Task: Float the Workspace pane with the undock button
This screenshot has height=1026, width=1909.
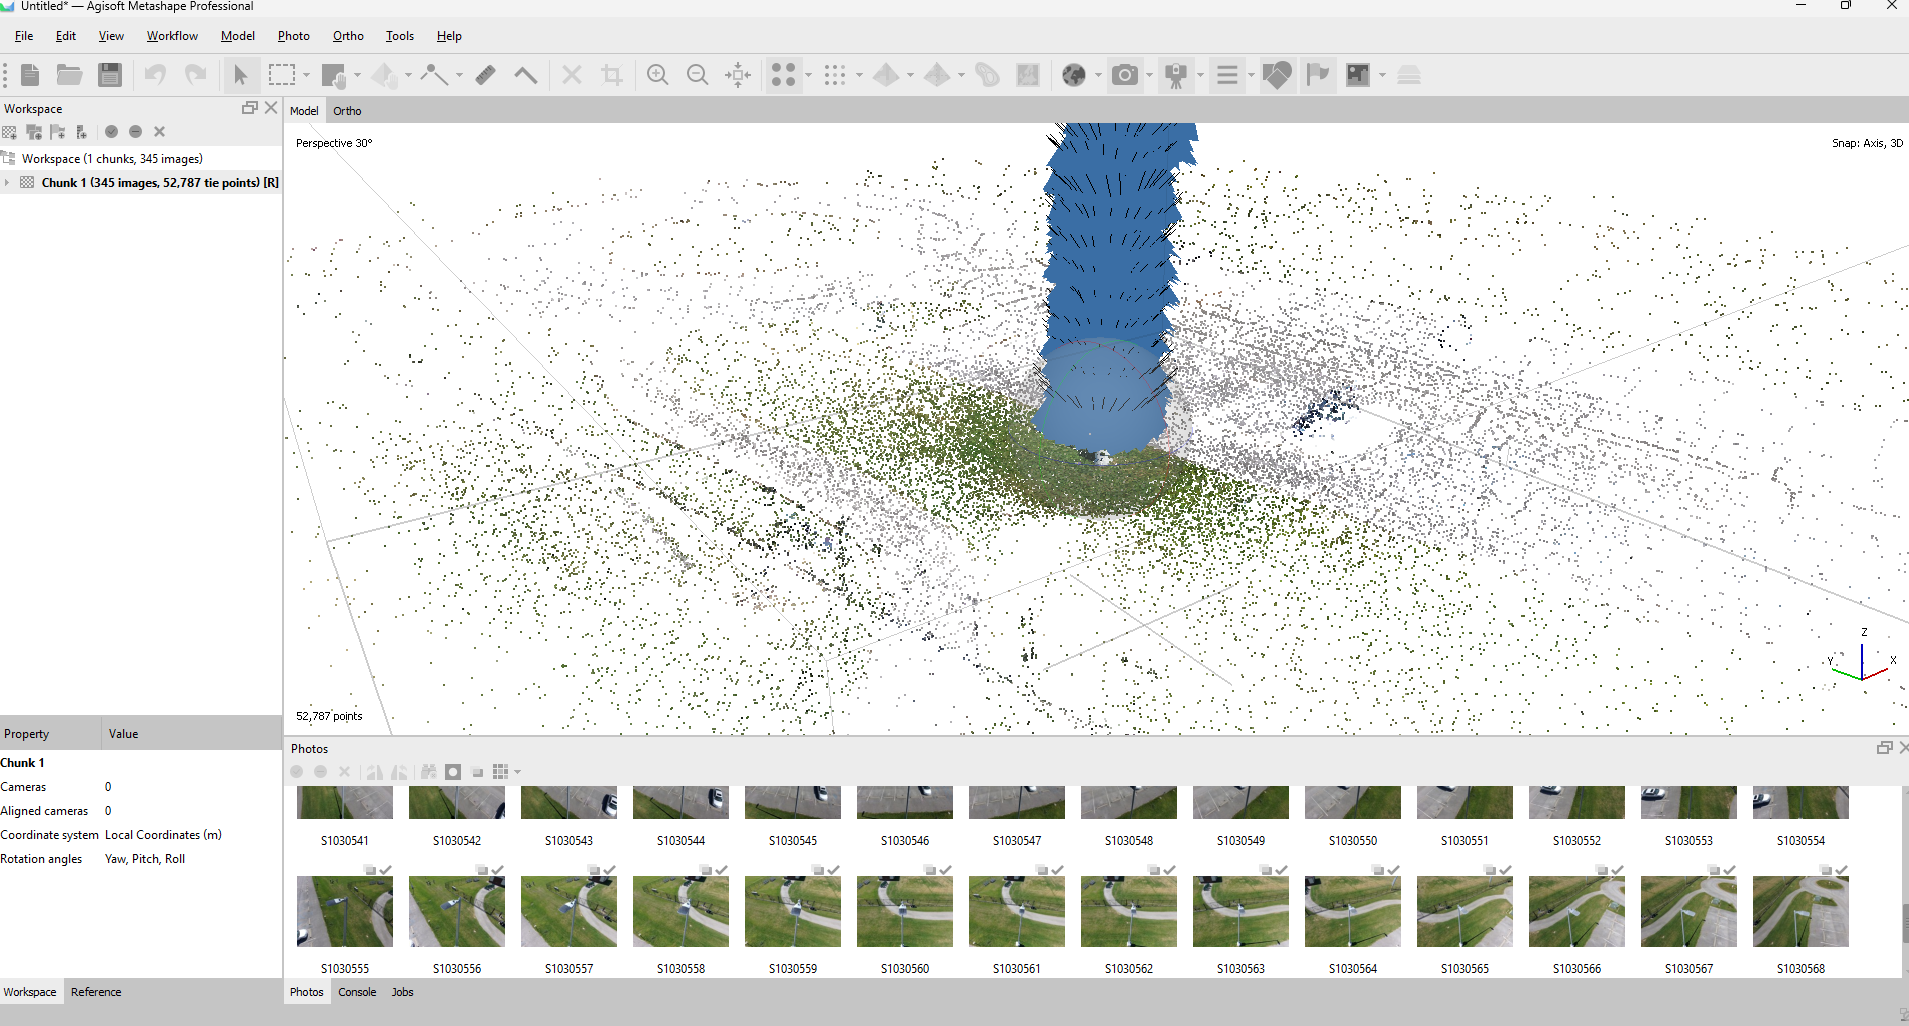Action: click(x=250, y=108)
